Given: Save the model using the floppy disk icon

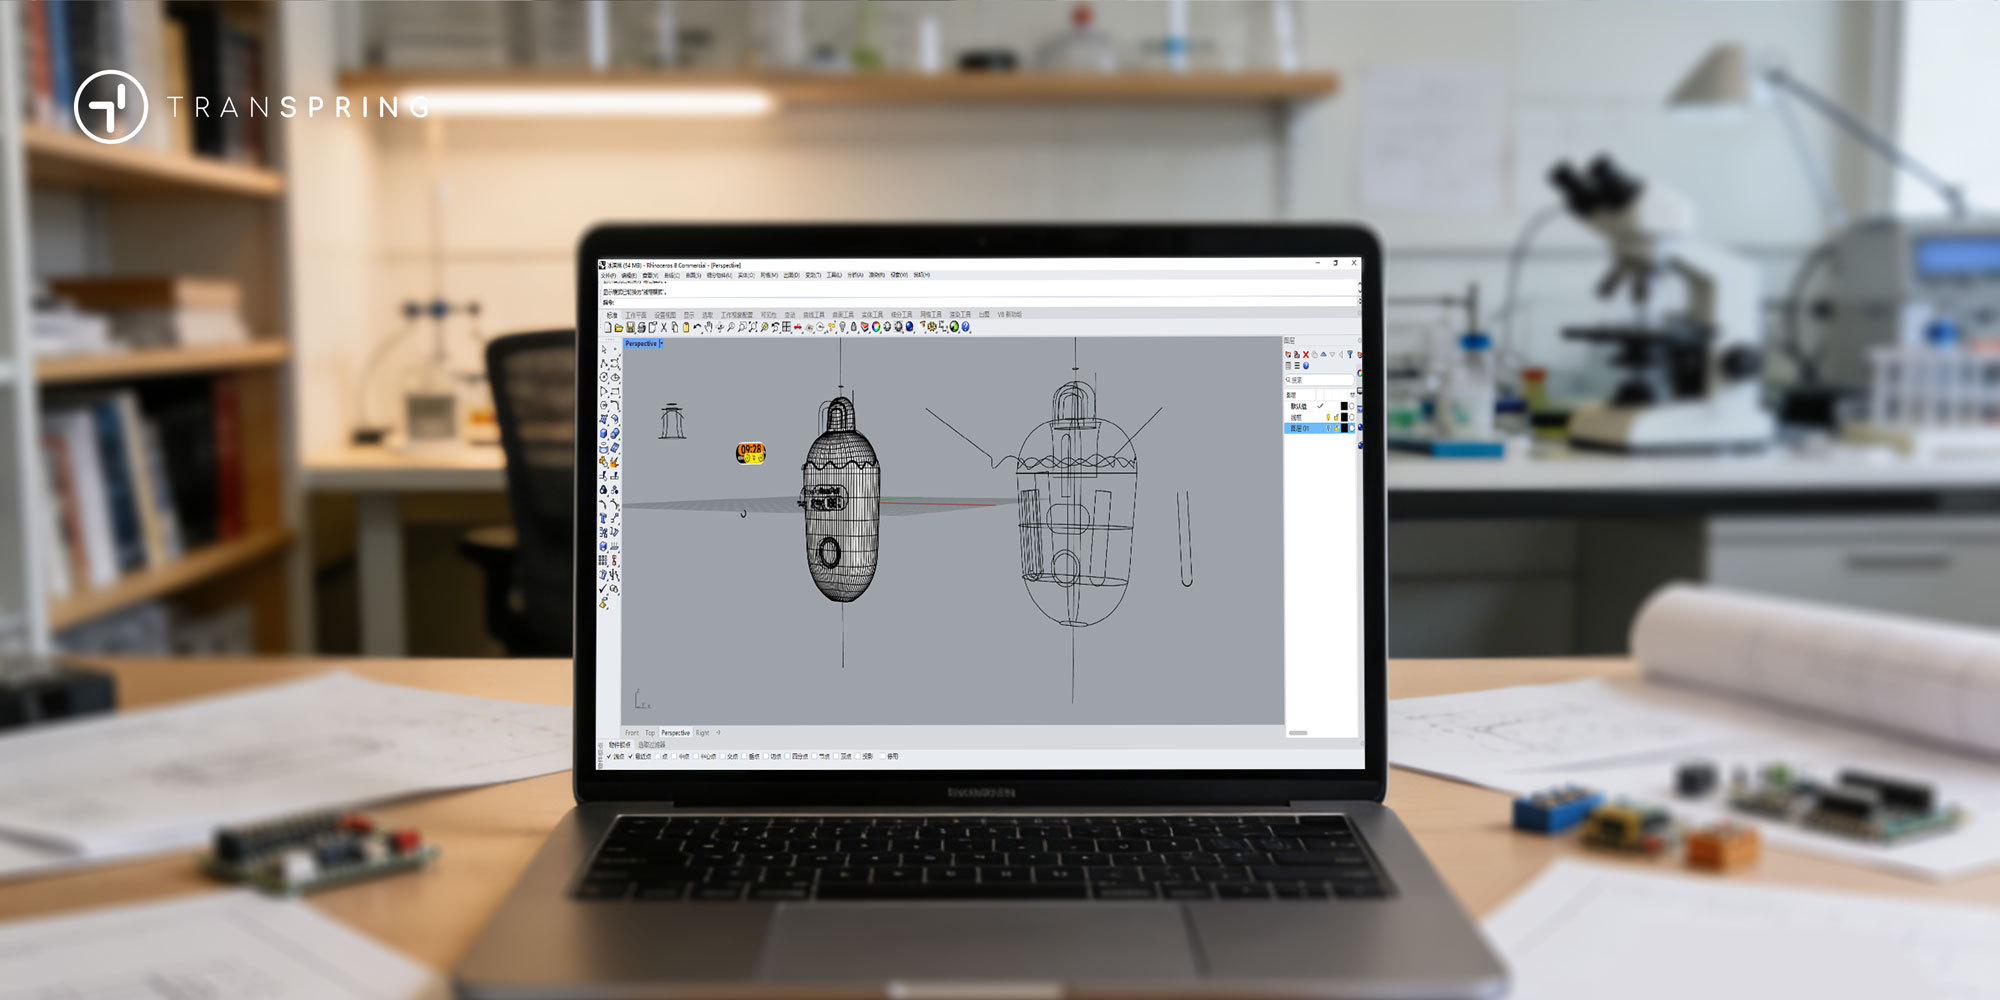Looking at the screenshot, I should tap(630, 327).
